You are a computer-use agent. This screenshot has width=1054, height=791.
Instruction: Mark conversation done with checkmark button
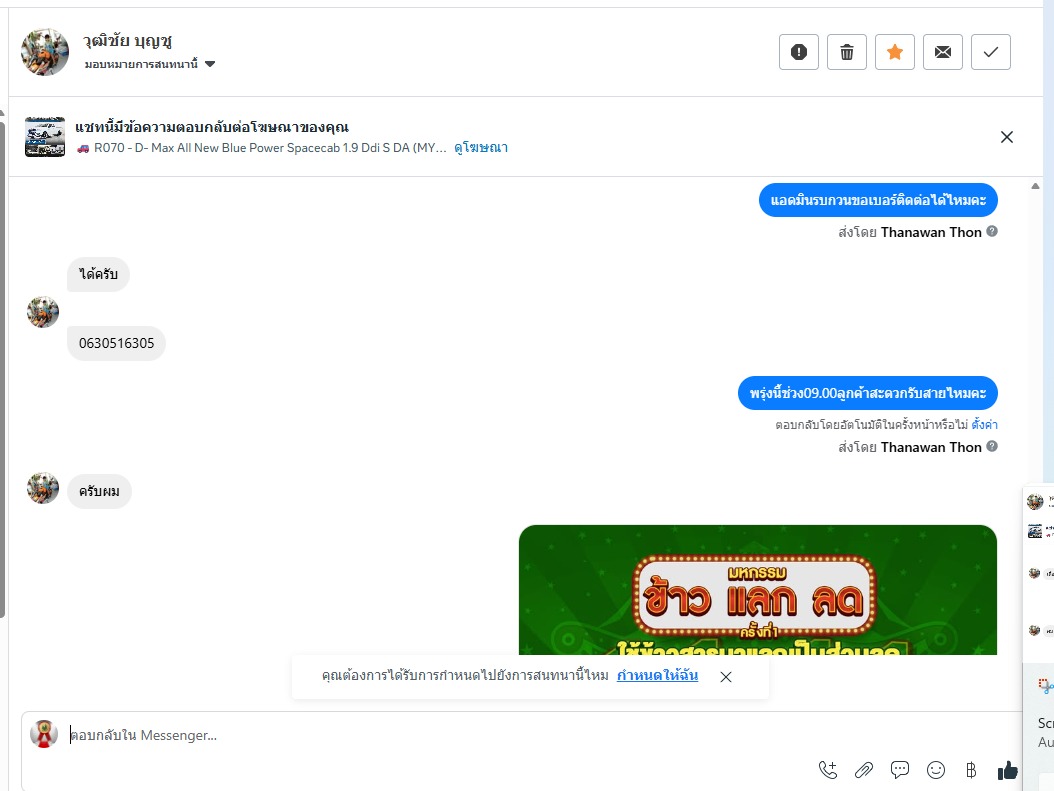click(991, 52)
